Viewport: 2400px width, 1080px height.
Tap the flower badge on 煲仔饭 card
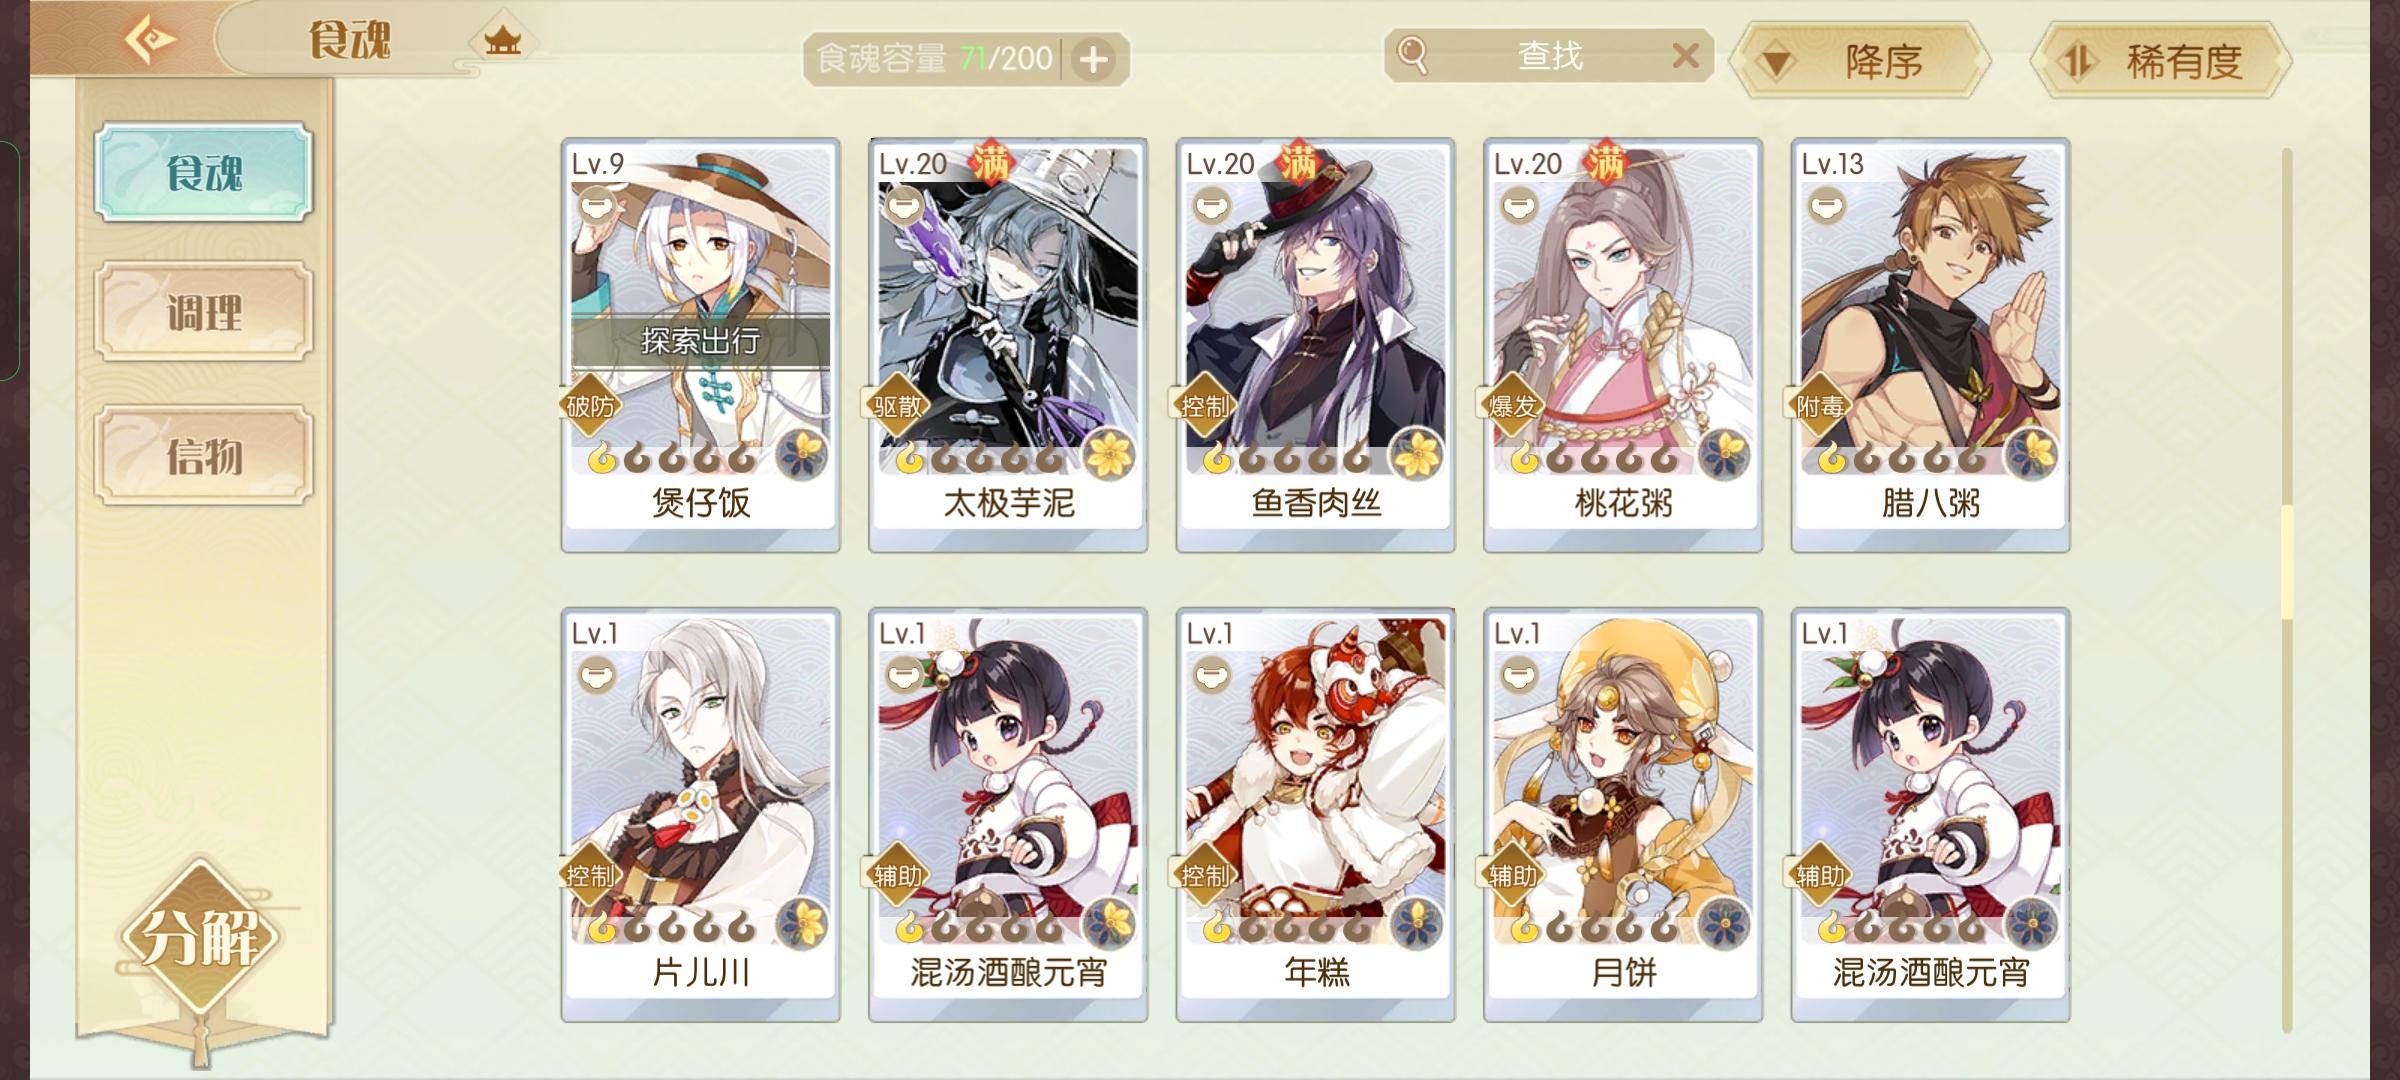click(x=802, y=455)
